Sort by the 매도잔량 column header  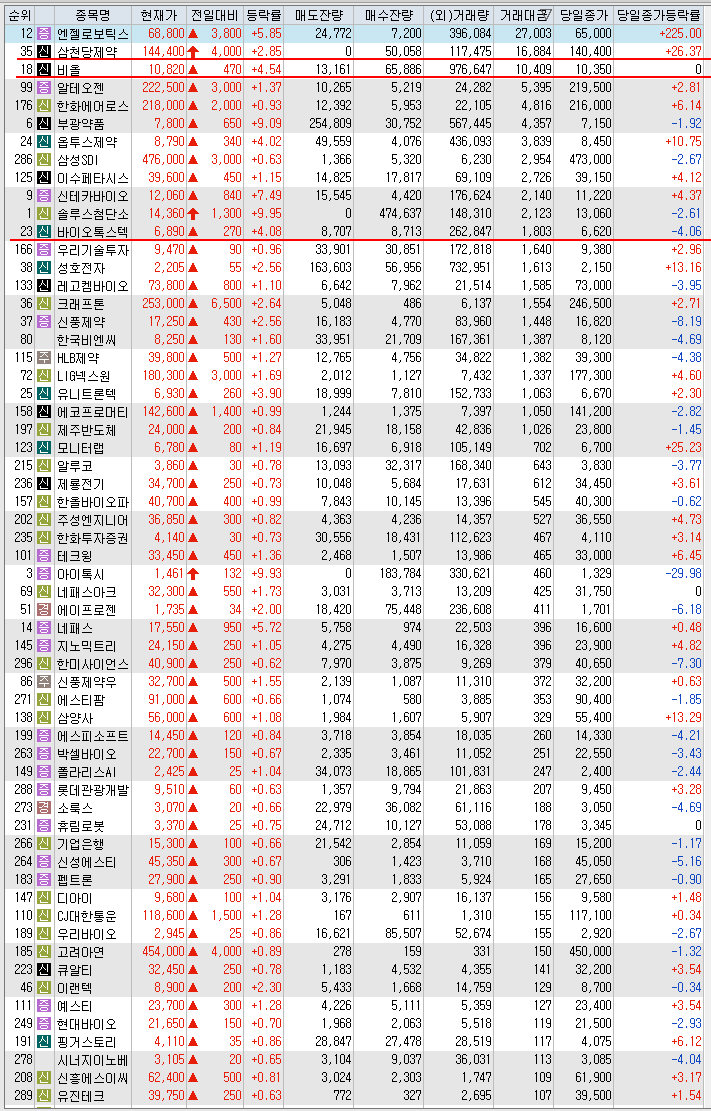tap(318, 15)
